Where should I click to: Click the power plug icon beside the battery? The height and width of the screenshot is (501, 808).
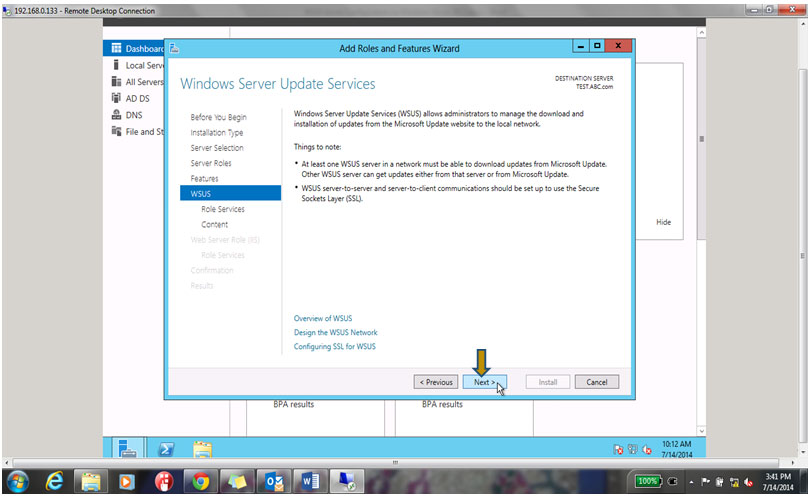pos(672,481)
